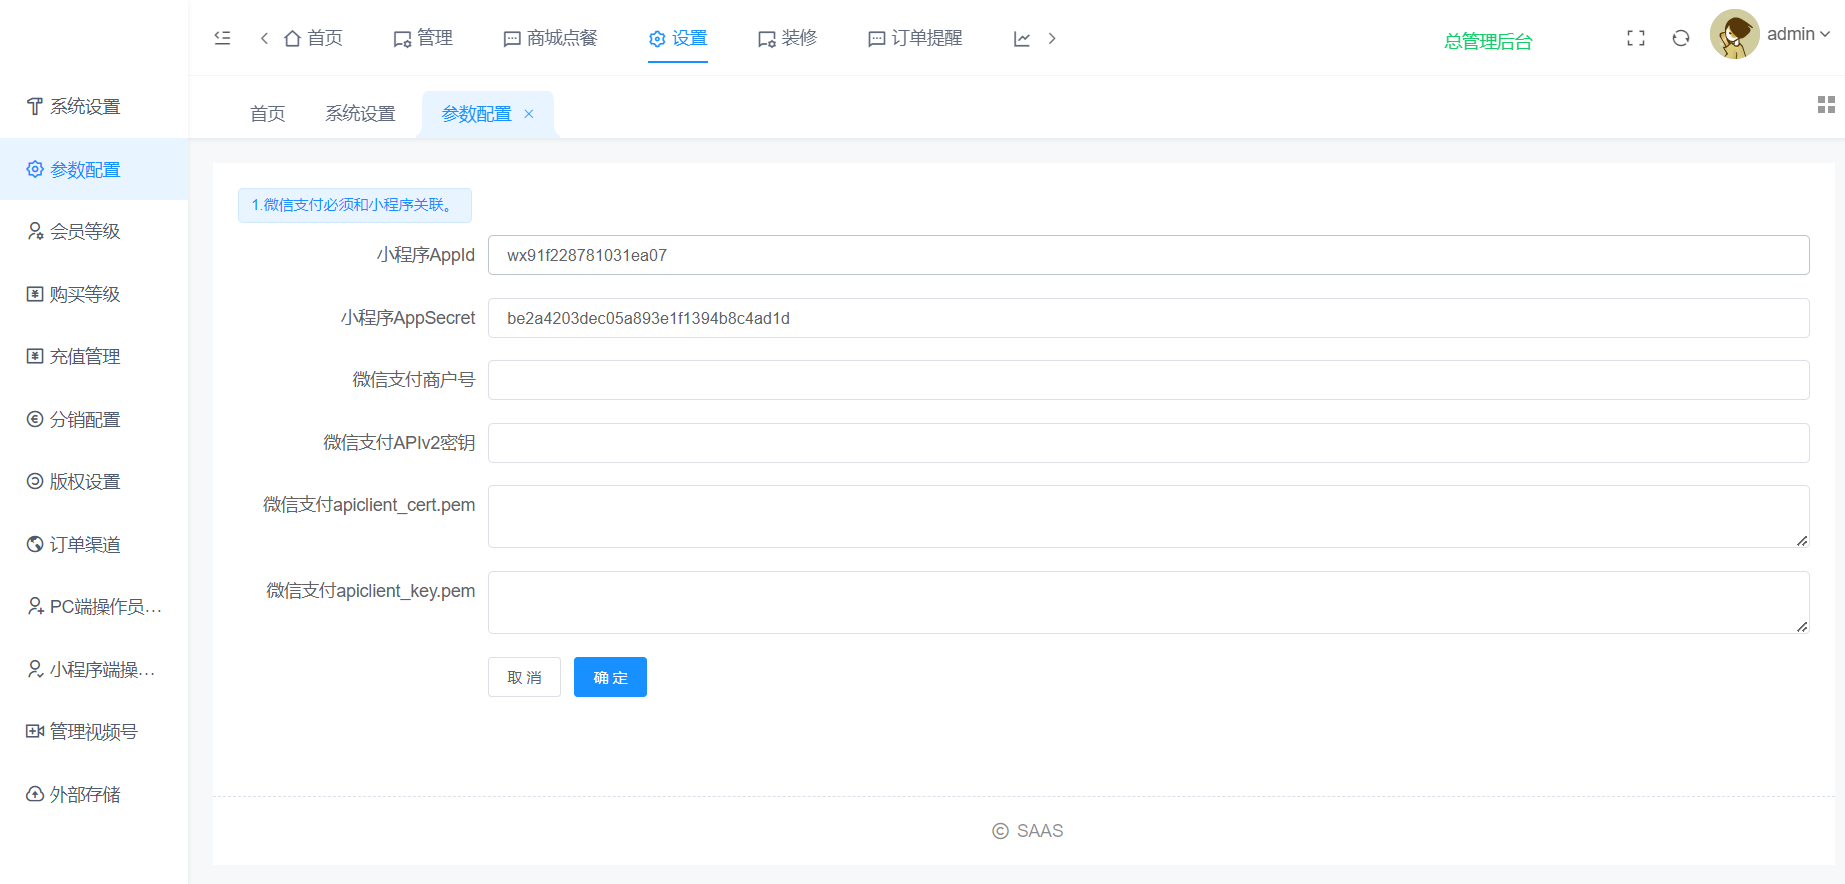Toggle fullscreen mode icon
The width and height of the screenshot is (1845, 884).
coord(1636,38)
